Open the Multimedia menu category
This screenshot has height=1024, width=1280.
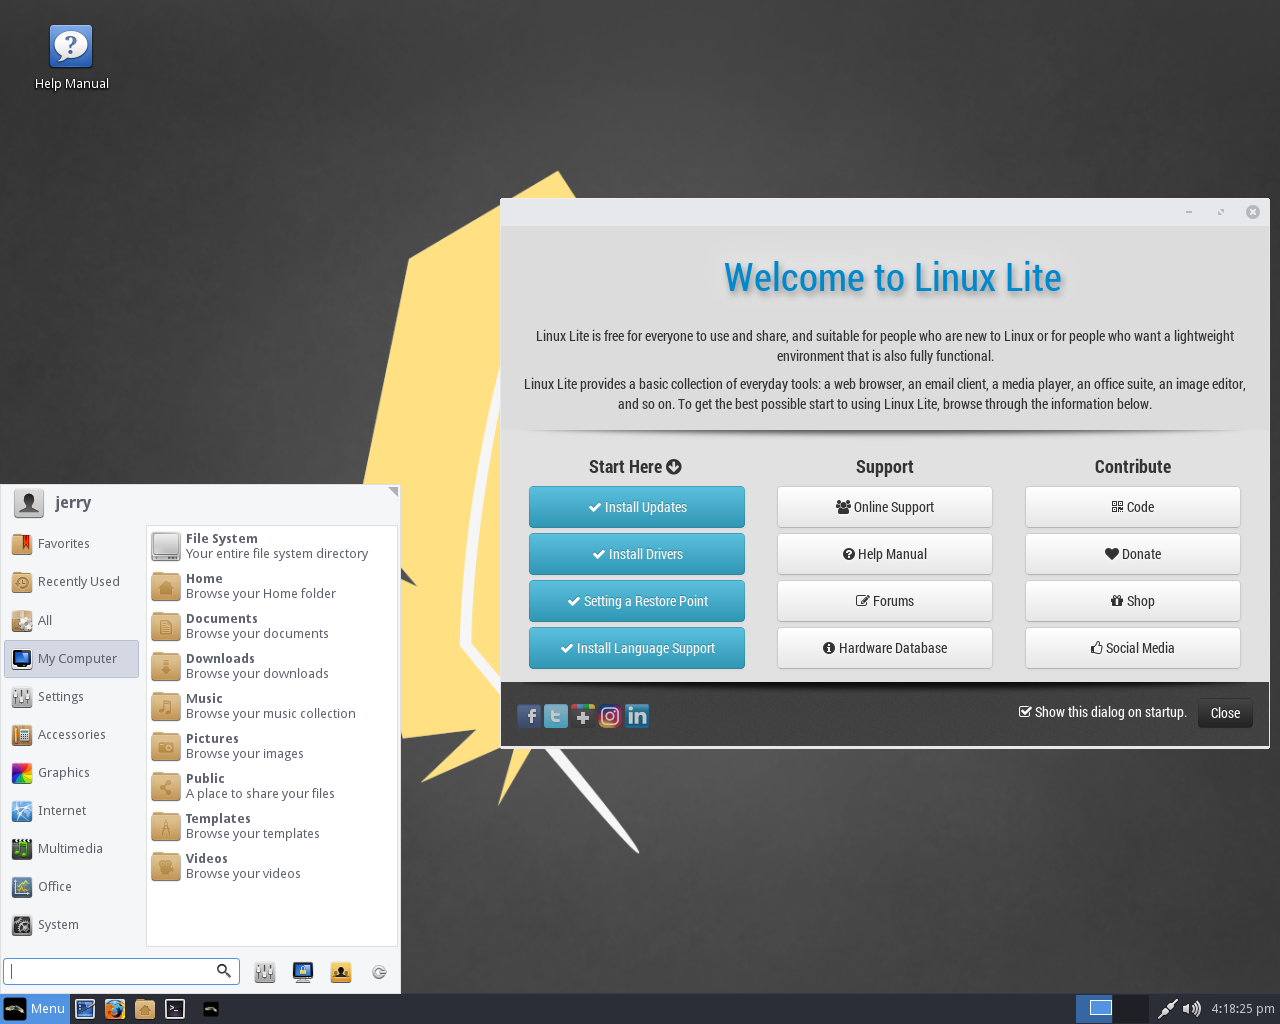72,849
